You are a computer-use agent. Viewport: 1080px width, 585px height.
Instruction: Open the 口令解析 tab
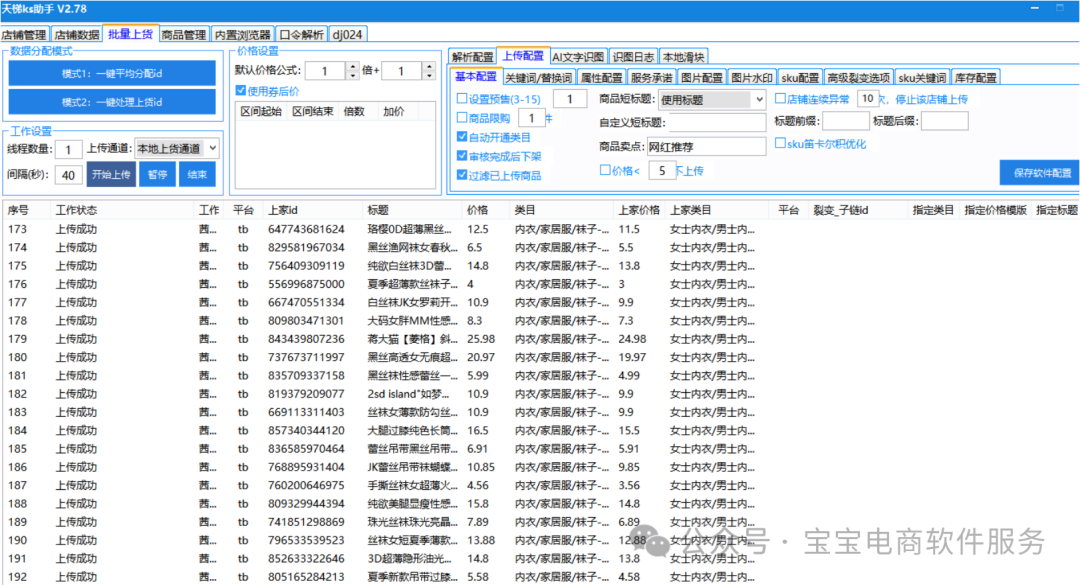pyautogui.click(x=301, y=34)
